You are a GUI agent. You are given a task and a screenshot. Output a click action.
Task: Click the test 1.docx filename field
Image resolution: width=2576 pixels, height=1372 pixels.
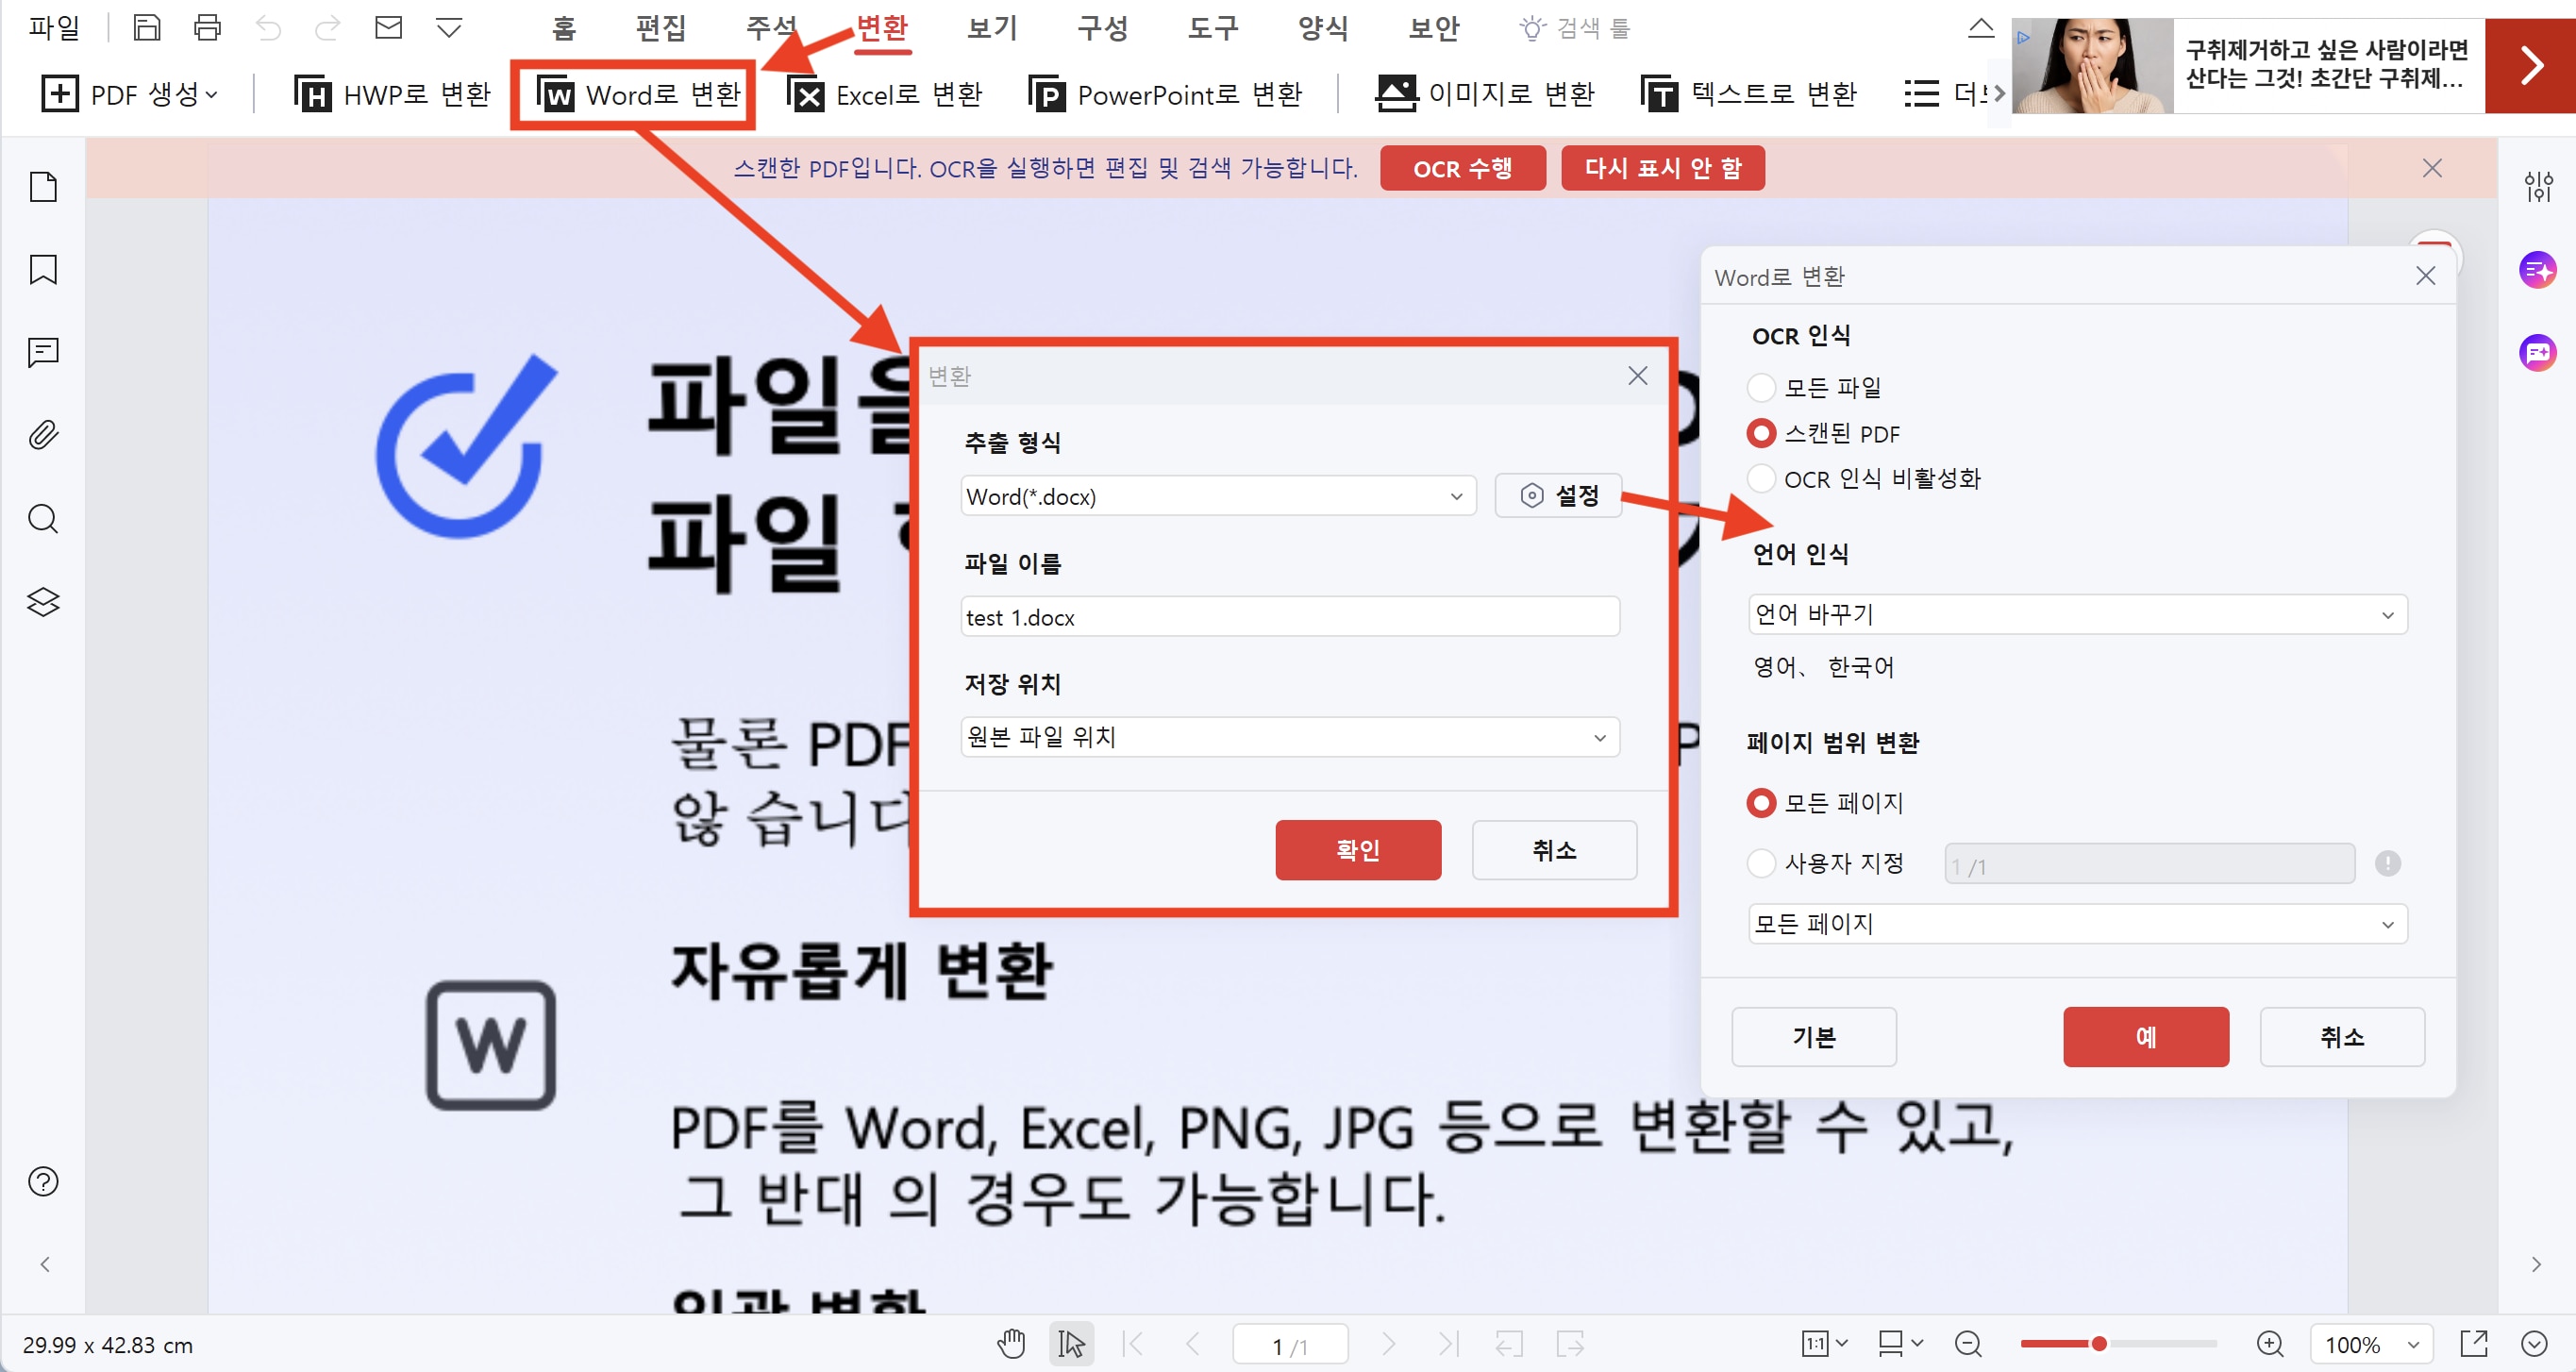pyautogui.click(x=1289, y=616)
